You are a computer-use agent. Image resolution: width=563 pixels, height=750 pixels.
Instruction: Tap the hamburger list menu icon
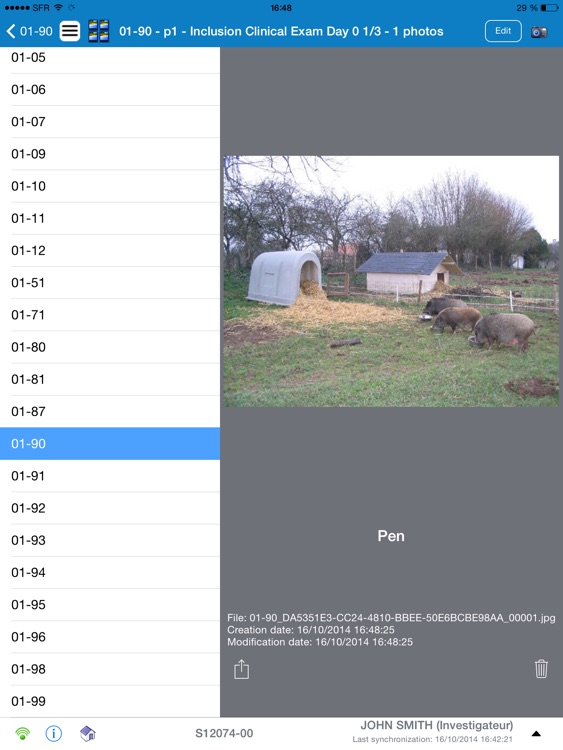pos(70,32)
